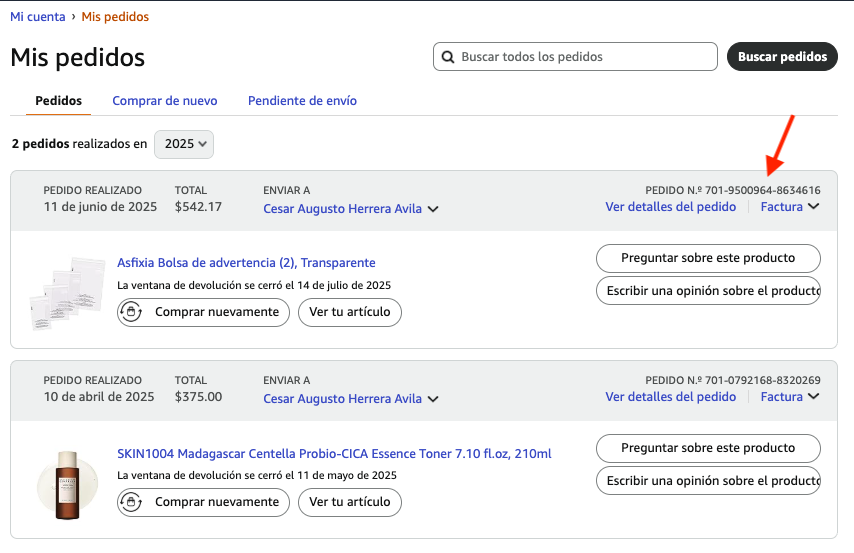Click Comprar nuevamente for SKIN1004 toner
The image size is (854, 553).
pos(203,502)
